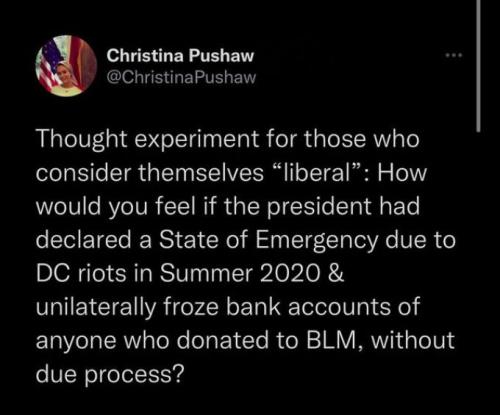
Task: Click the text "DC riots" in the tweet
Action: [x=81, y=273]
